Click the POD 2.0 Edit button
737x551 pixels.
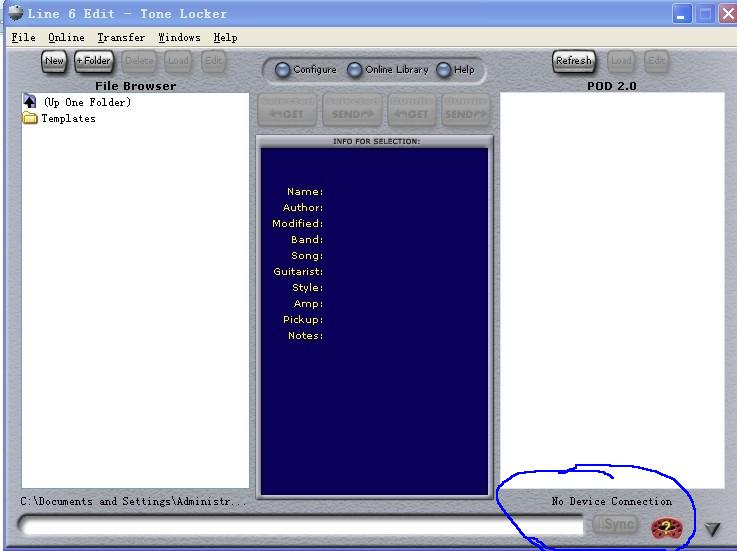coord(656,61)
